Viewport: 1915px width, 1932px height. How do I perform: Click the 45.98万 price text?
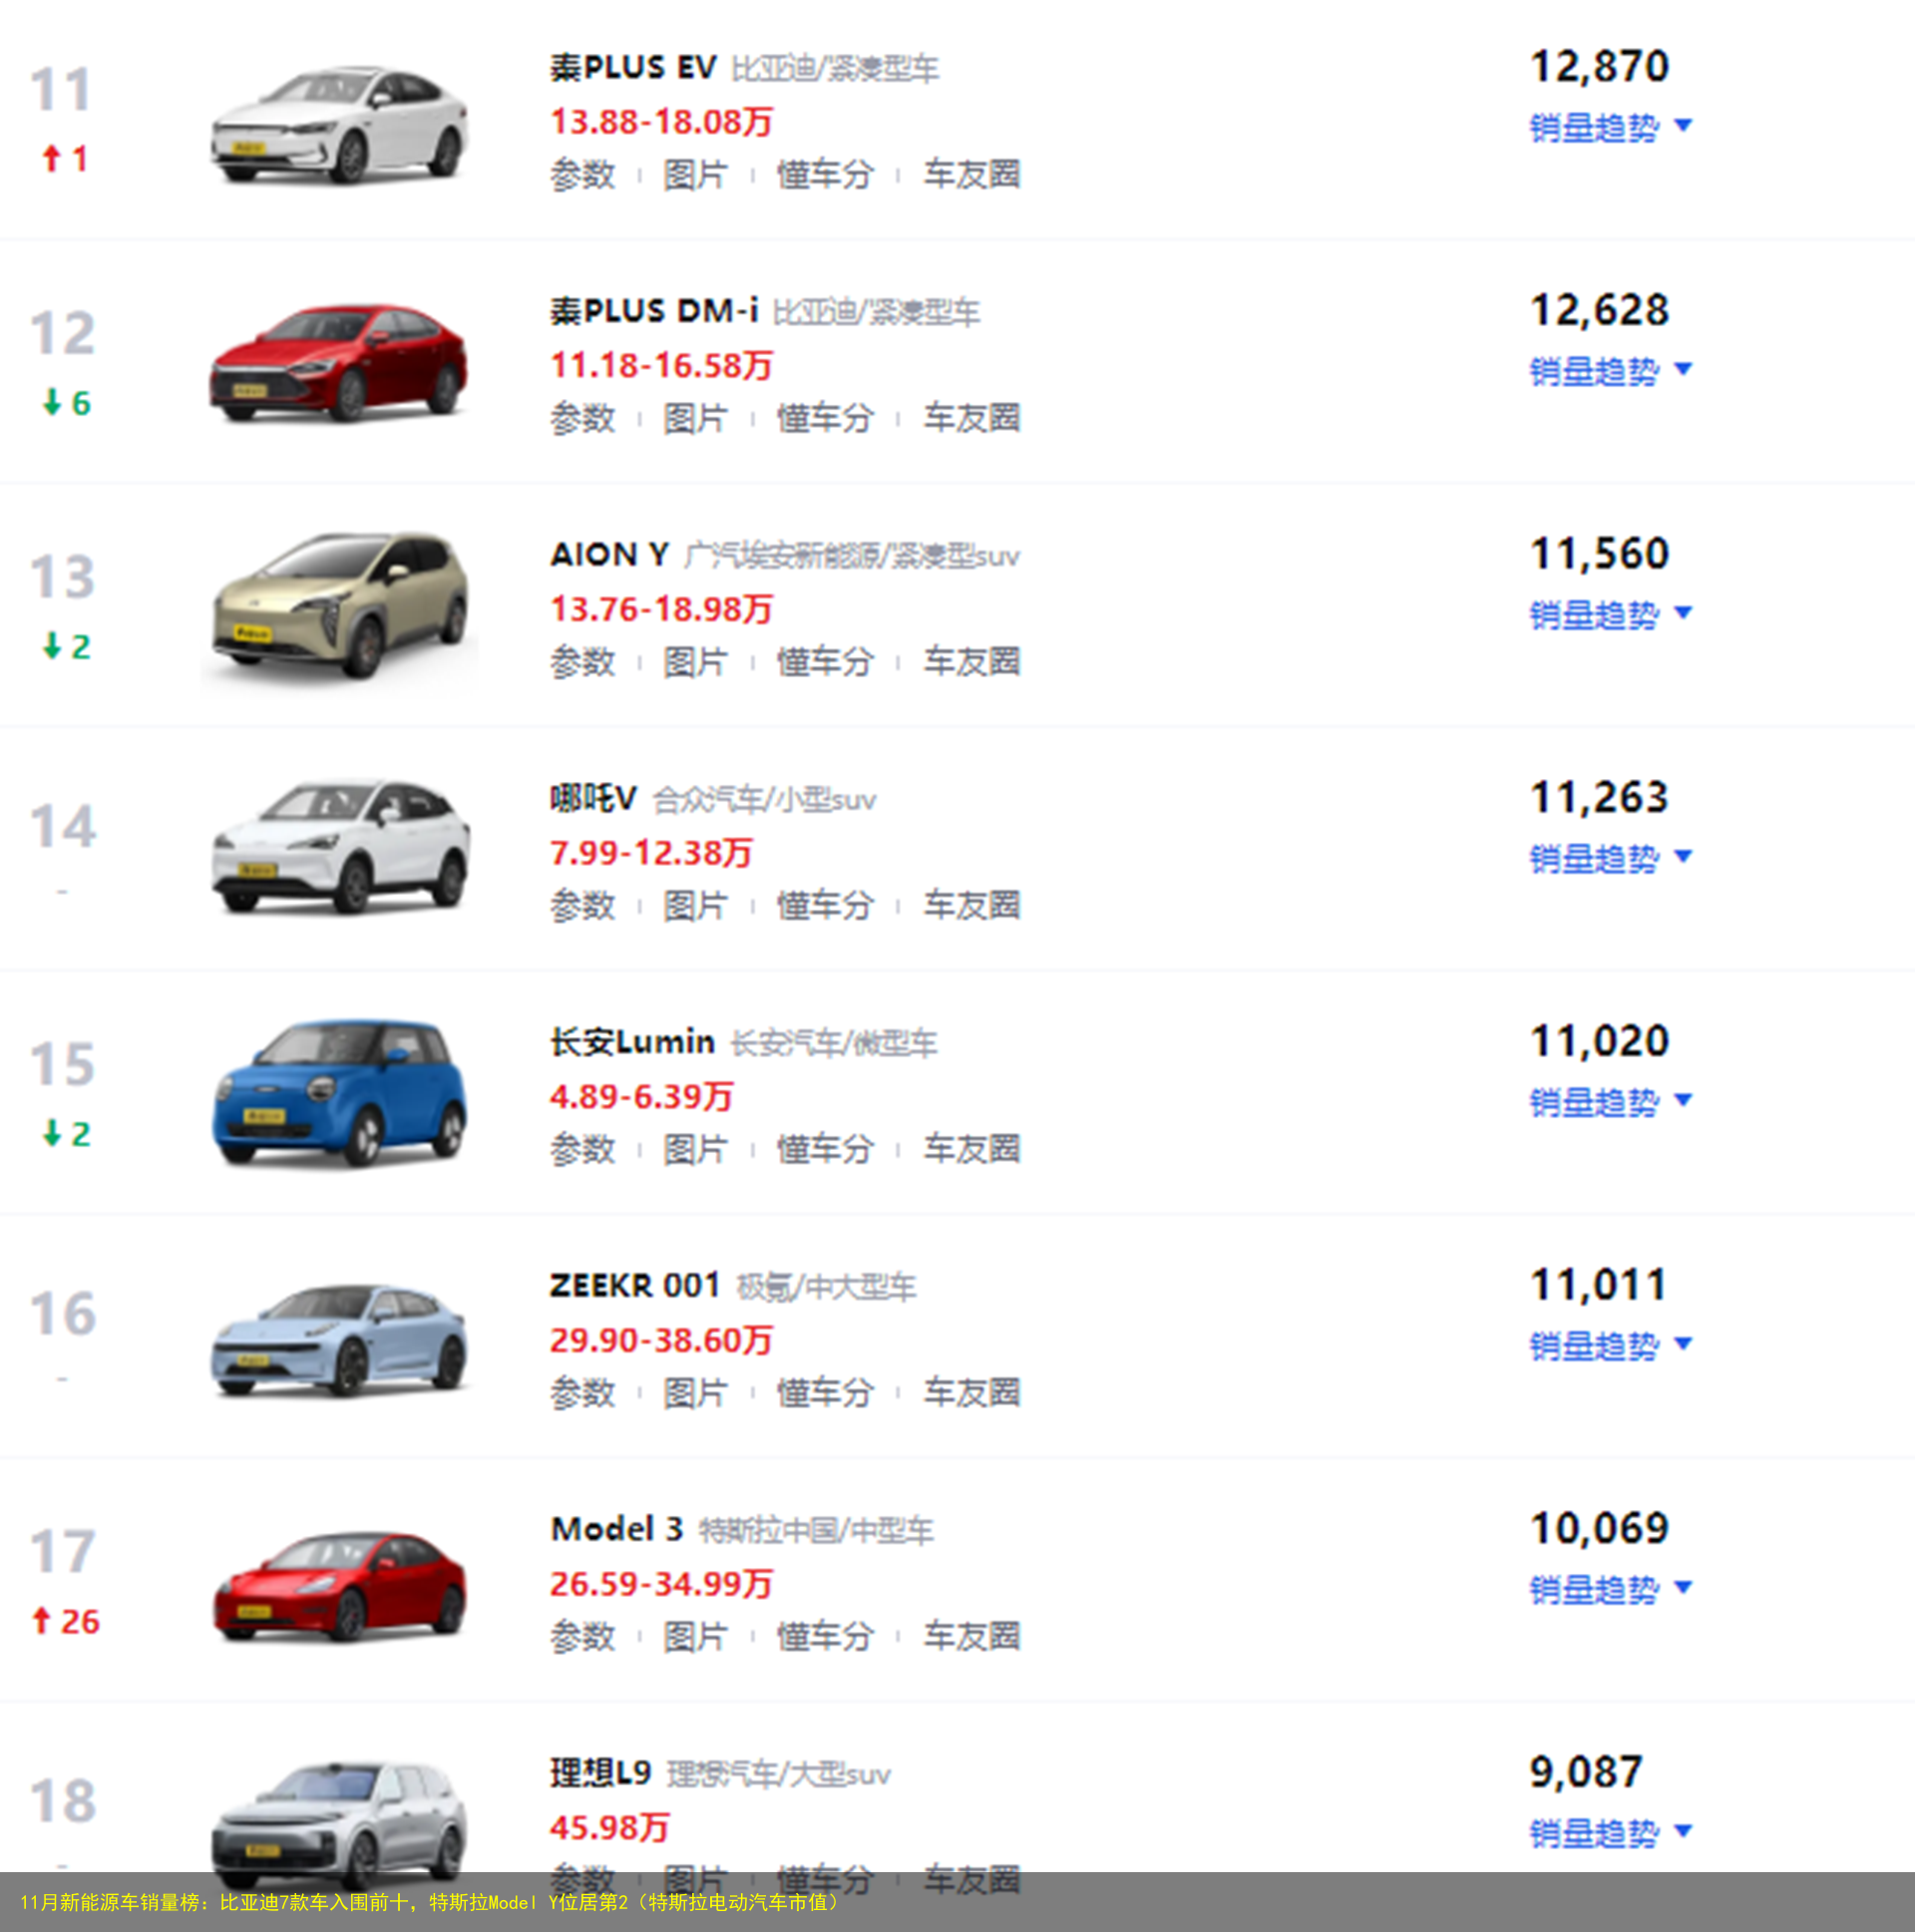point(609,1828)
